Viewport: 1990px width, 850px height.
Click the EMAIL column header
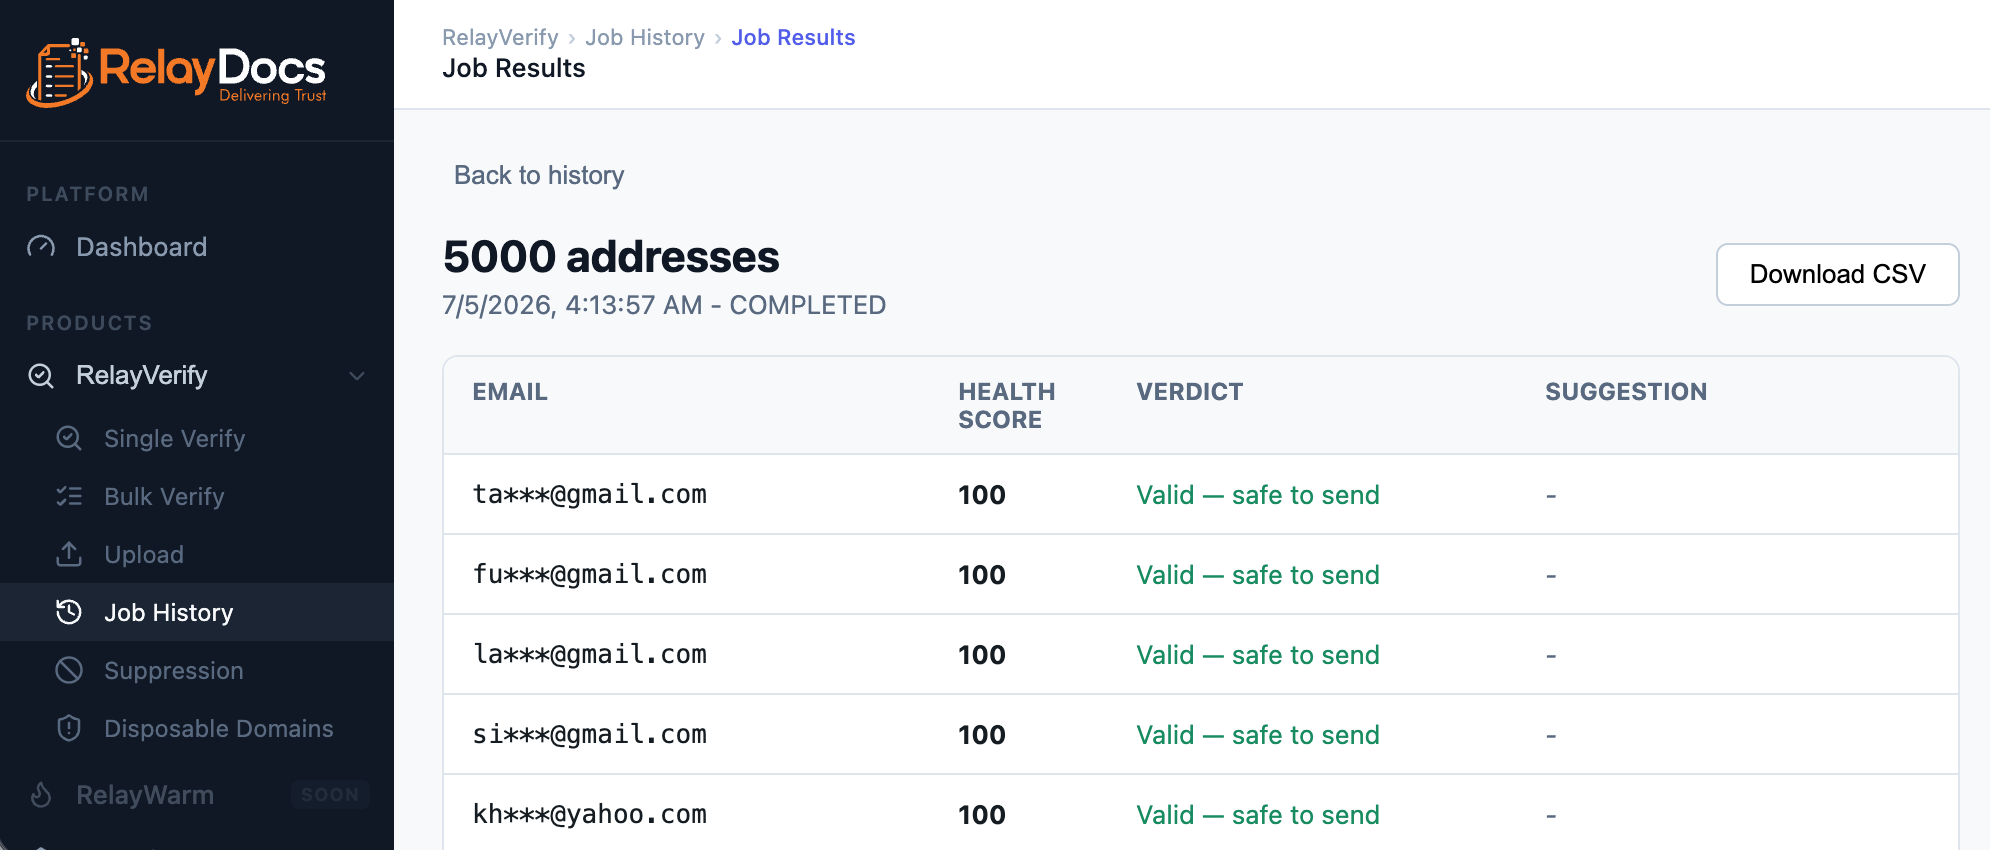pyautogui.click(x=510, y=392)
